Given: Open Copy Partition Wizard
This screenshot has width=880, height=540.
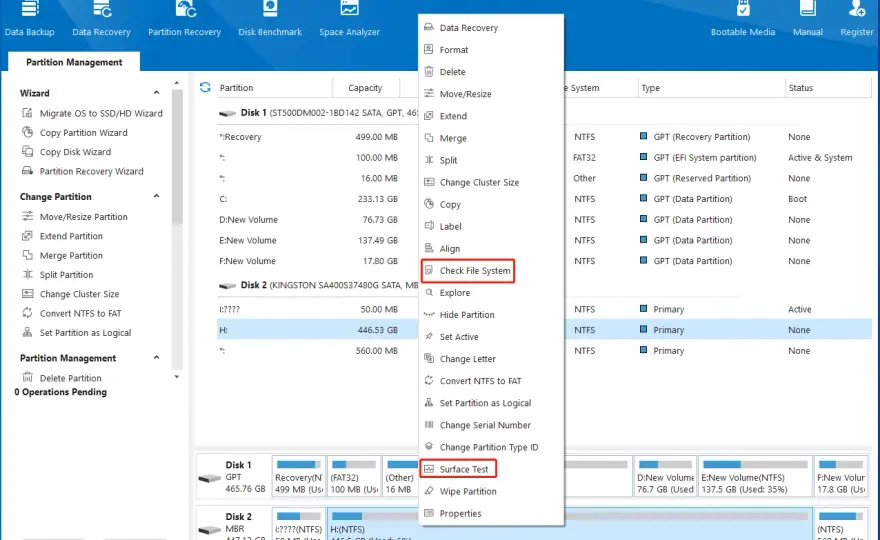Looking at the screenshot, I should [75, 133].
